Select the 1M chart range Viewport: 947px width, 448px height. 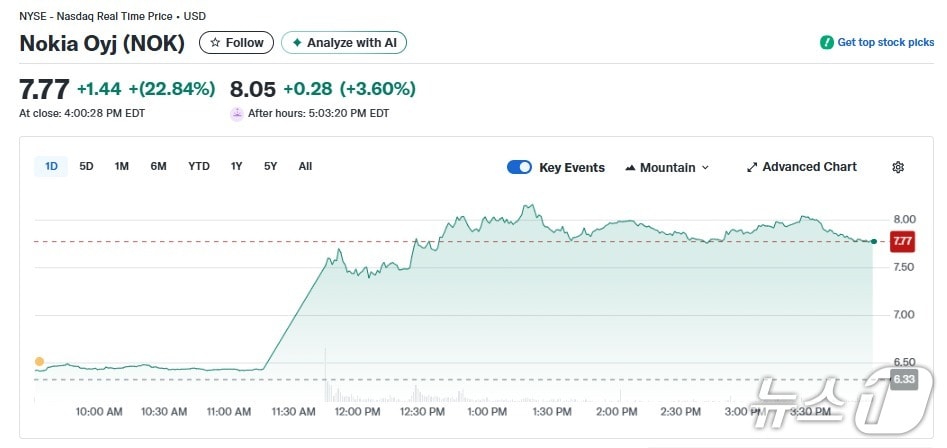point(122,166)
